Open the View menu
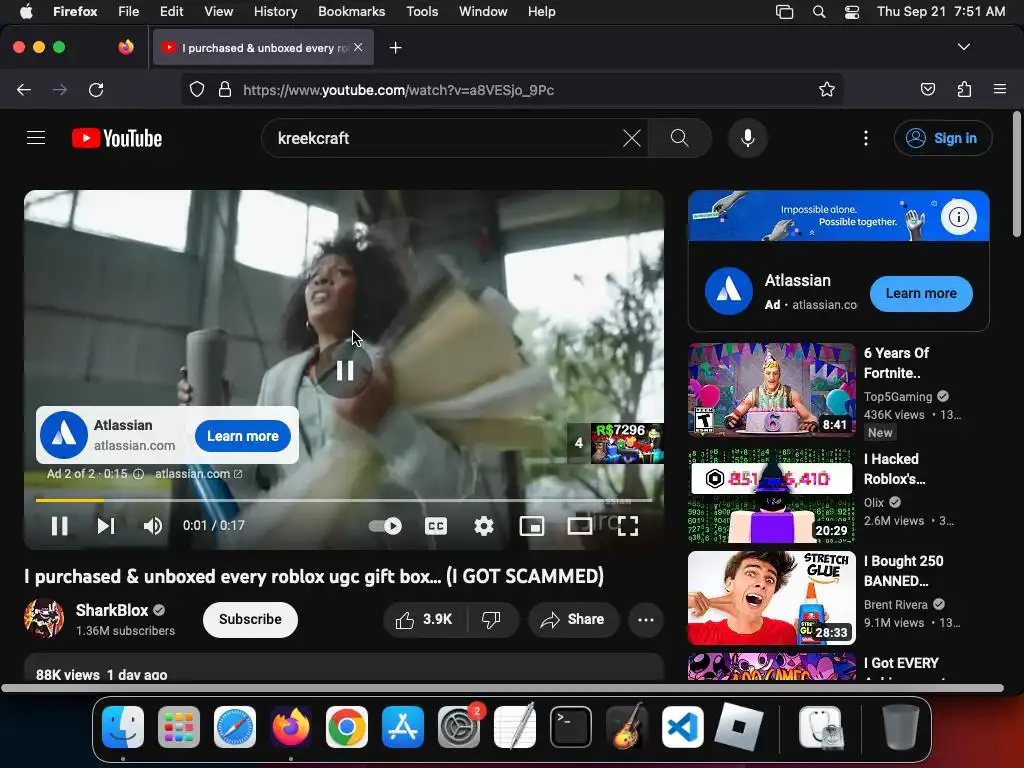The image size is (1024, 768). coord(218,11)
